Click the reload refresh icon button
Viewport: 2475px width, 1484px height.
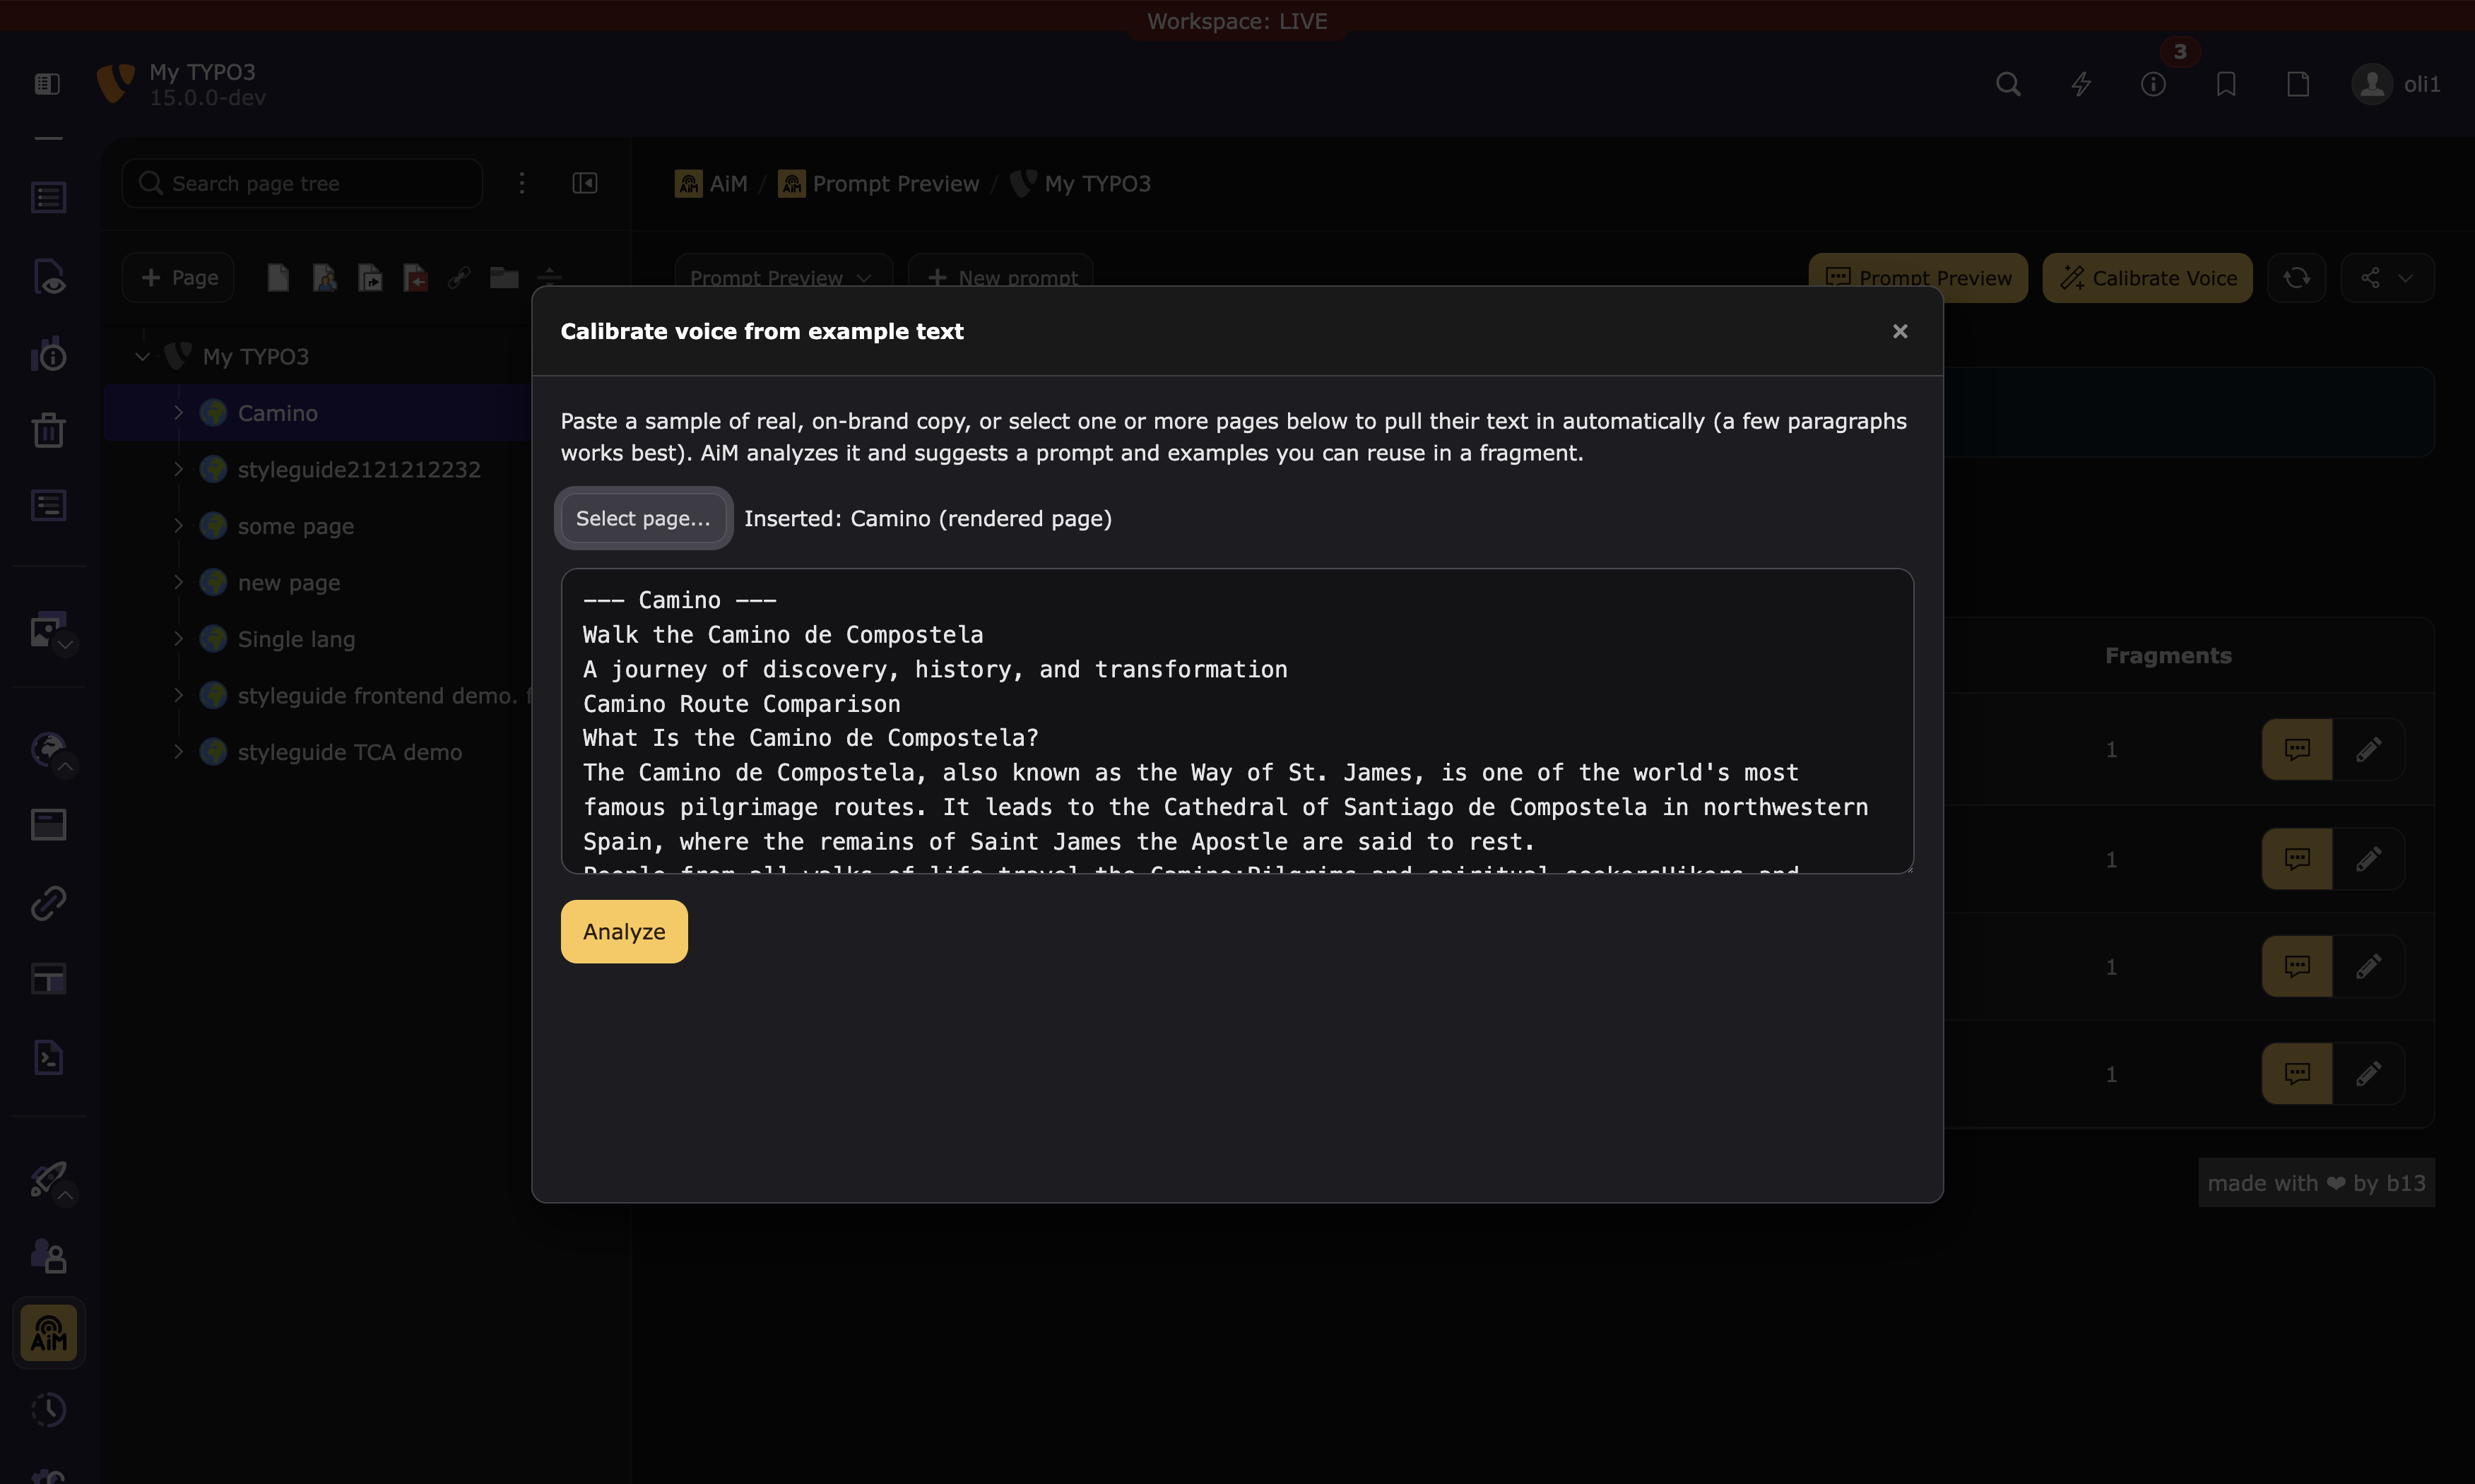[2296, 278]
